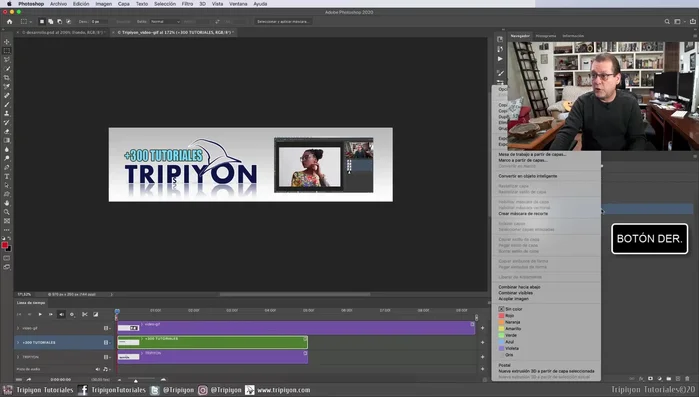This screenshot has height=397, width=699.
Task: Select the New selection mode button
Action: (41, 21)
